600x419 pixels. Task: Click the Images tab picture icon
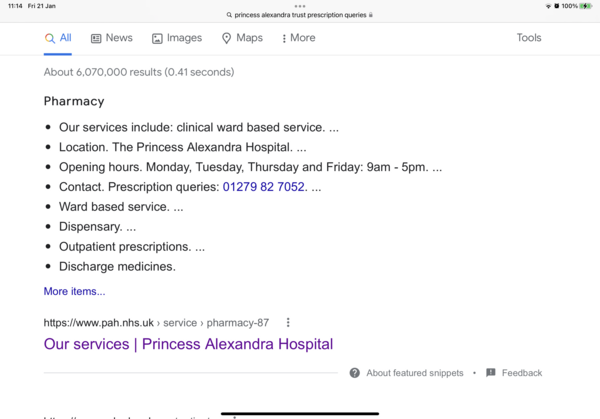pos(157,38)
